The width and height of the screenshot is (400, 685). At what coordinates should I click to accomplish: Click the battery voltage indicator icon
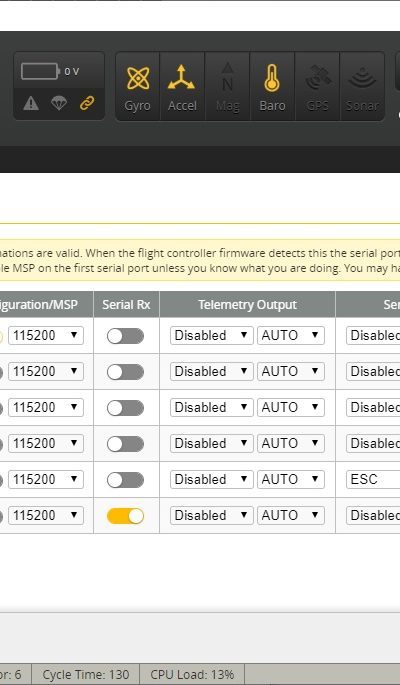40,71
